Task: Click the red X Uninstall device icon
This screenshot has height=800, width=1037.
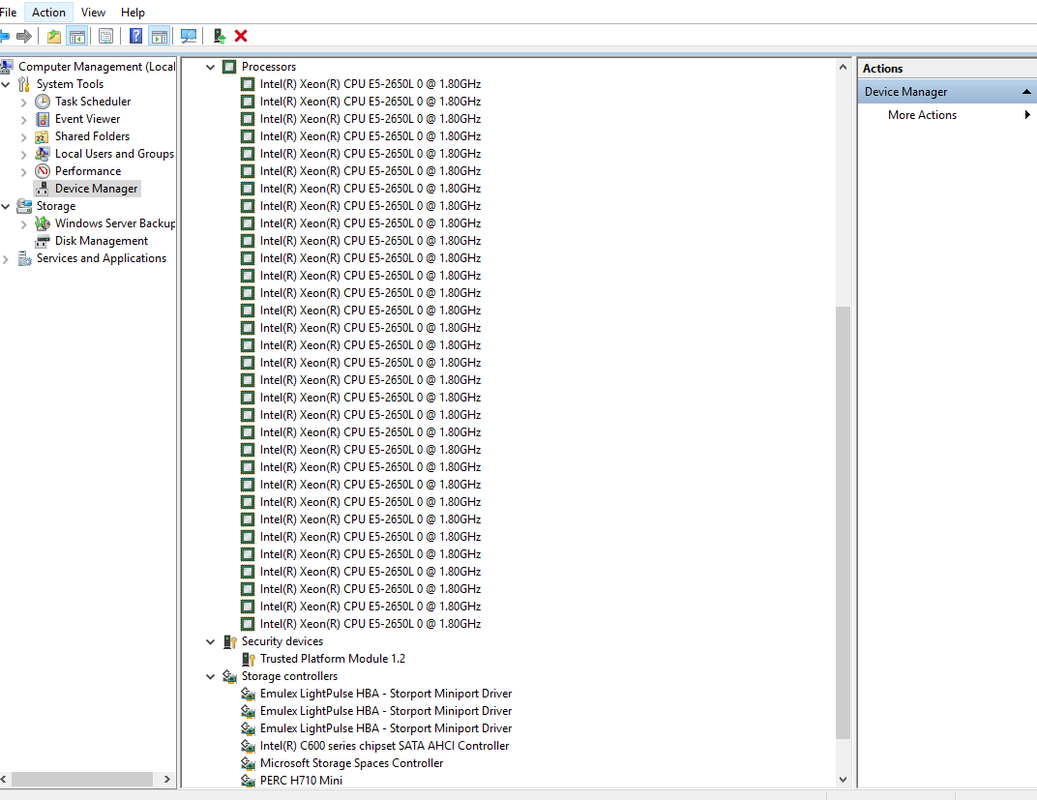Action: [241, 36]
